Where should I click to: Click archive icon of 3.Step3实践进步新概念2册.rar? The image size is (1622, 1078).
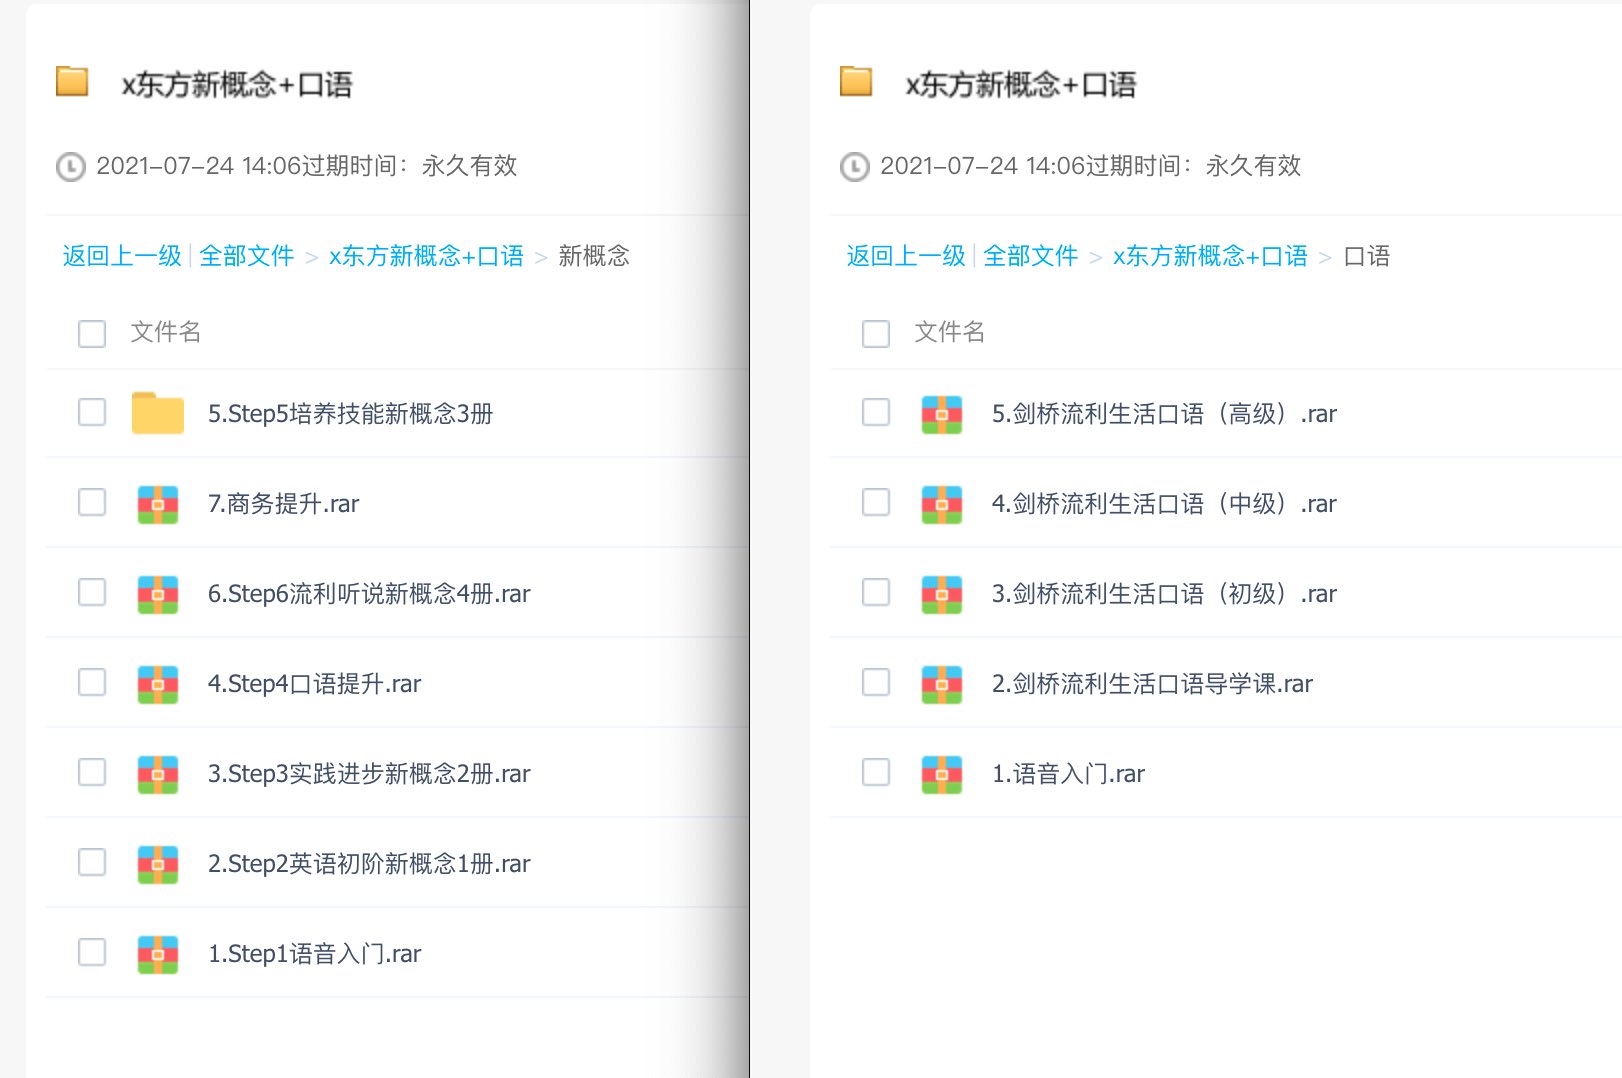[x=158, y=774]
